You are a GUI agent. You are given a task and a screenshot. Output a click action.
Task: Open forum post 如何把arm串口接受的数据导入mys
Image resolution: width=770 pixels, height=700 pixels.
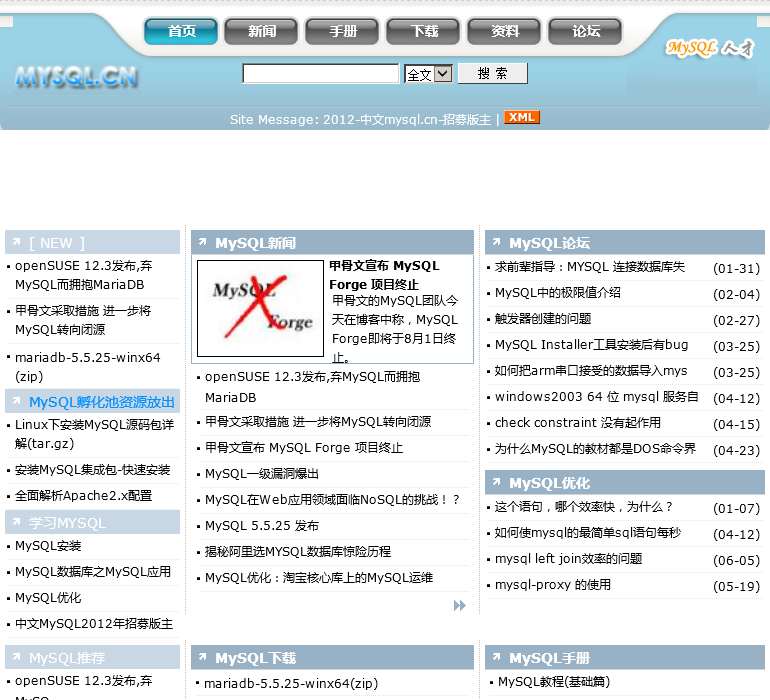coord(591,371)
